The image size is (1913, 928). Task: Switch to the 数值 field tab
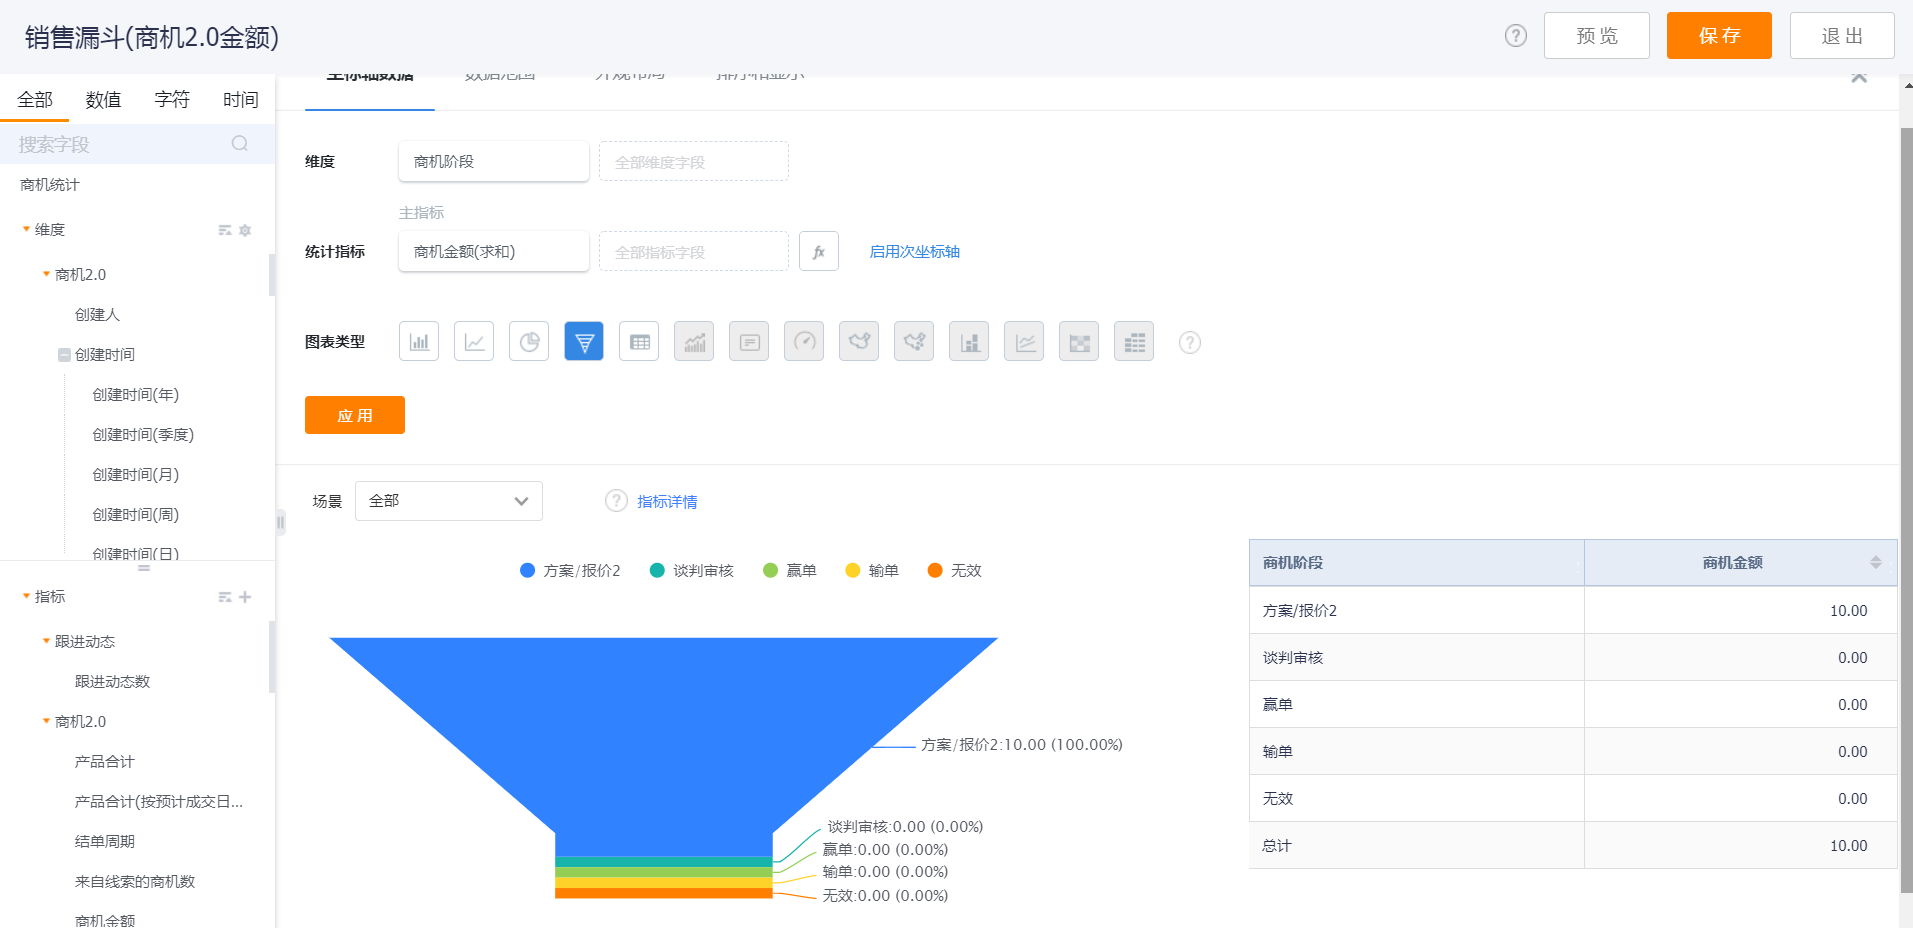coord(103,100)
